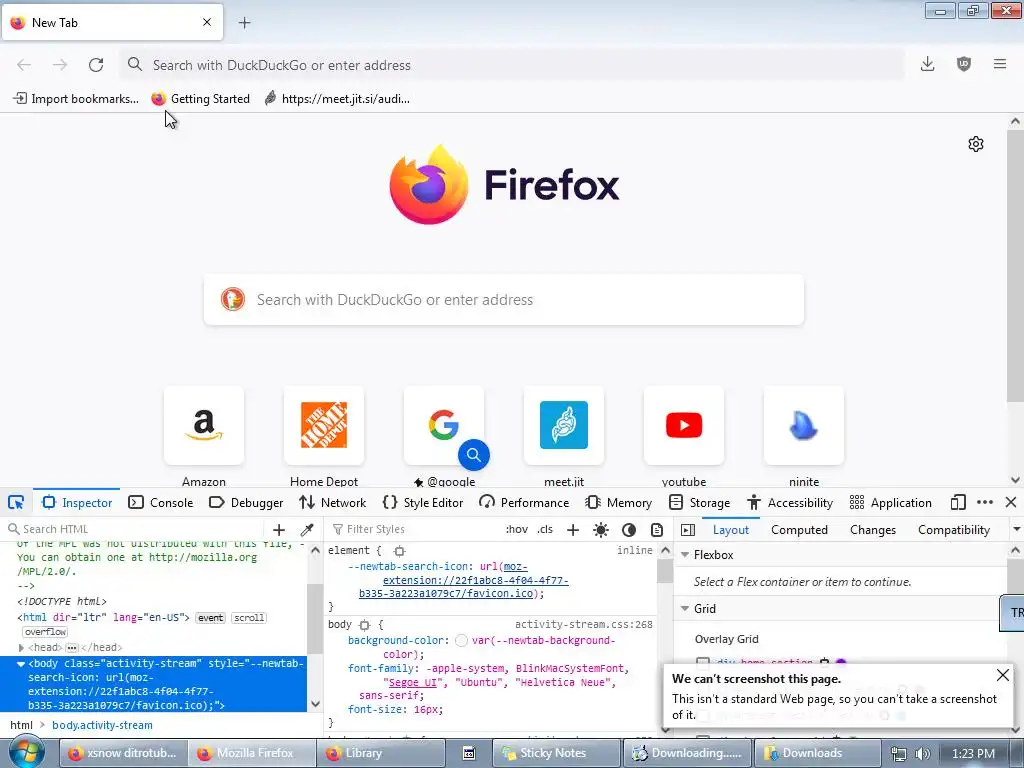
Task: Open the DevTools three-dots customize menu
Action: (x=985, y=502)
